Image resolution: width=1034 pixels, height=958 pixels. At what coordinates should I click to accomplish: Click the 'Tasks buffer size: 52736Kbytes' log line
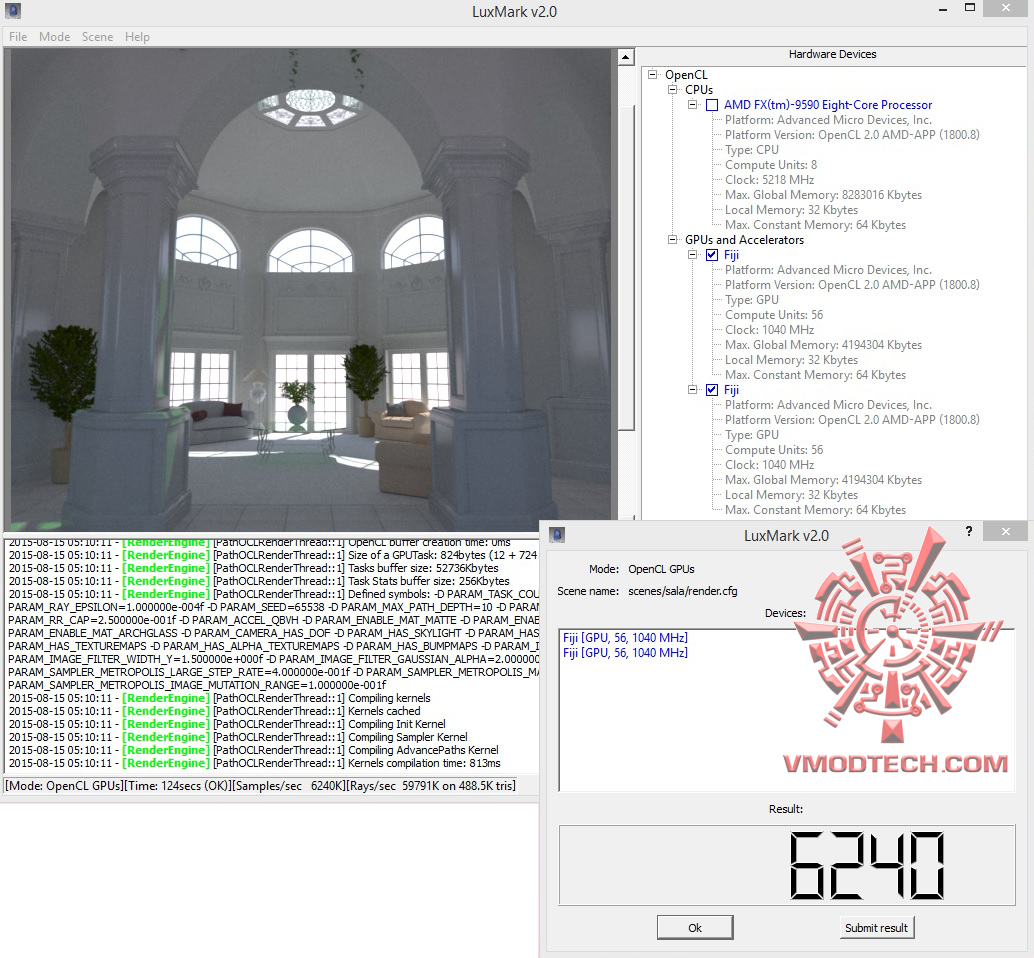[x=253, y=568]
